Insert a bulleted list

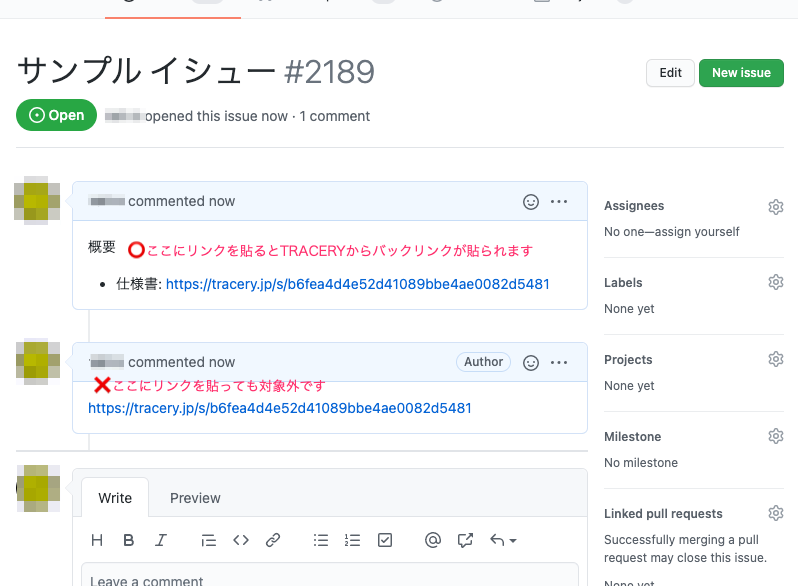tap(321, 540)
